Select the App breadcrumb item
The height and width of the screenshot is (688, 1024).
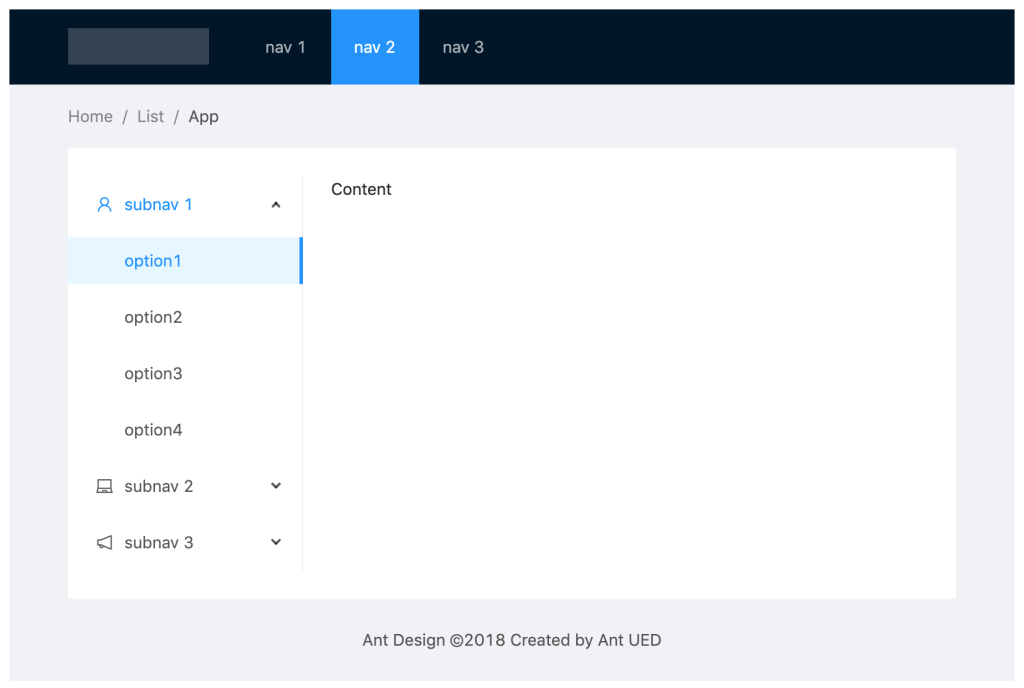click(x=203, y=116)
